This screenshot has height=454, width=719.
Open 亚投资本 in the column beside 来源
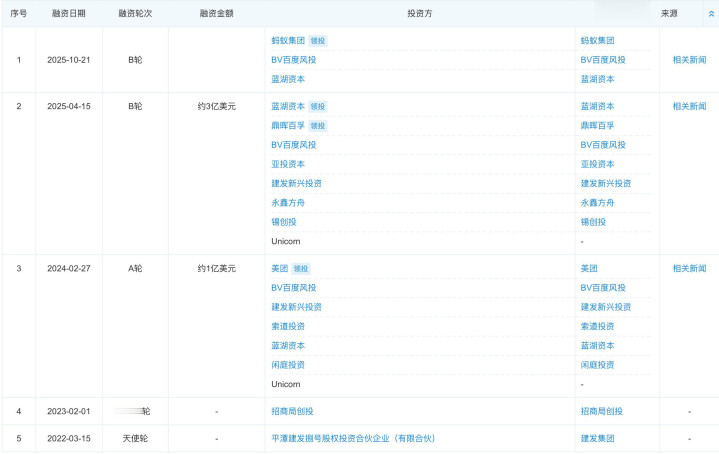pos(597,164)
